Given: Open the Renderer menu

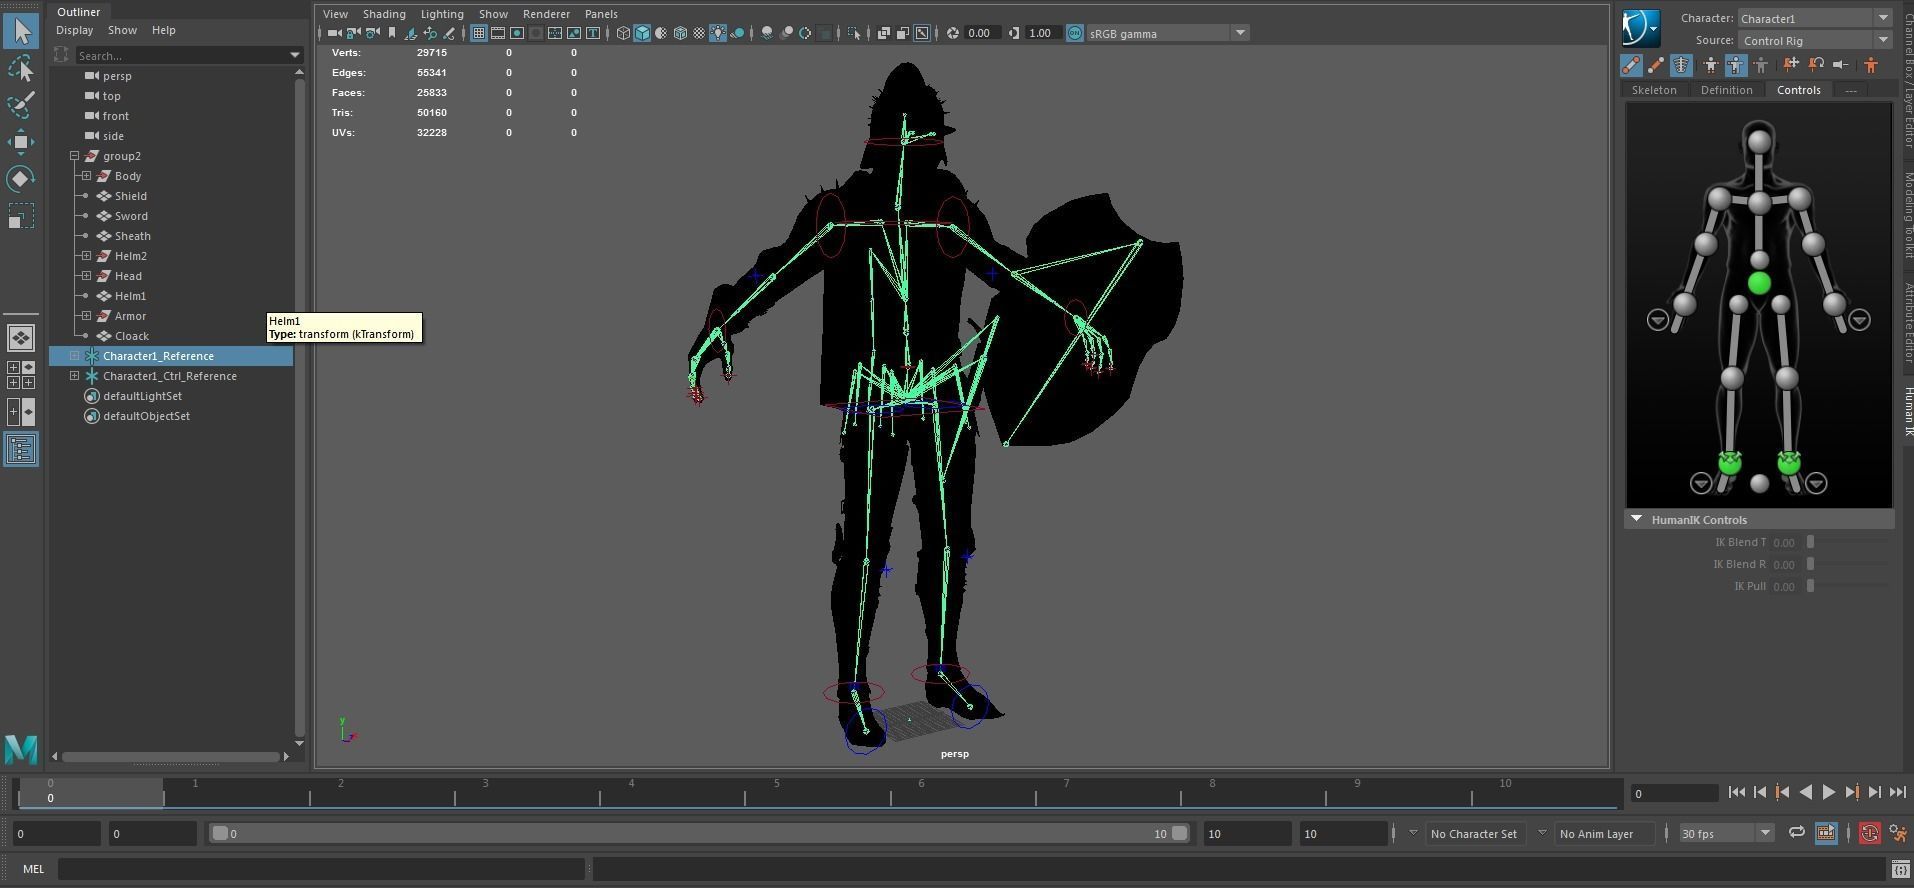Looking at the screenshot, I should tap(546, 14).
